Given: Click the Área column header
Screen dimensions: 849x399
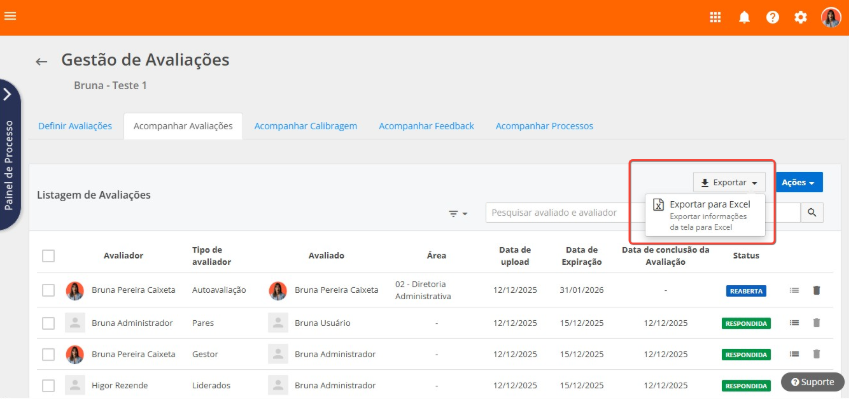Looking at the screenshot, I should pyautogui.click(x=436, y=256).
